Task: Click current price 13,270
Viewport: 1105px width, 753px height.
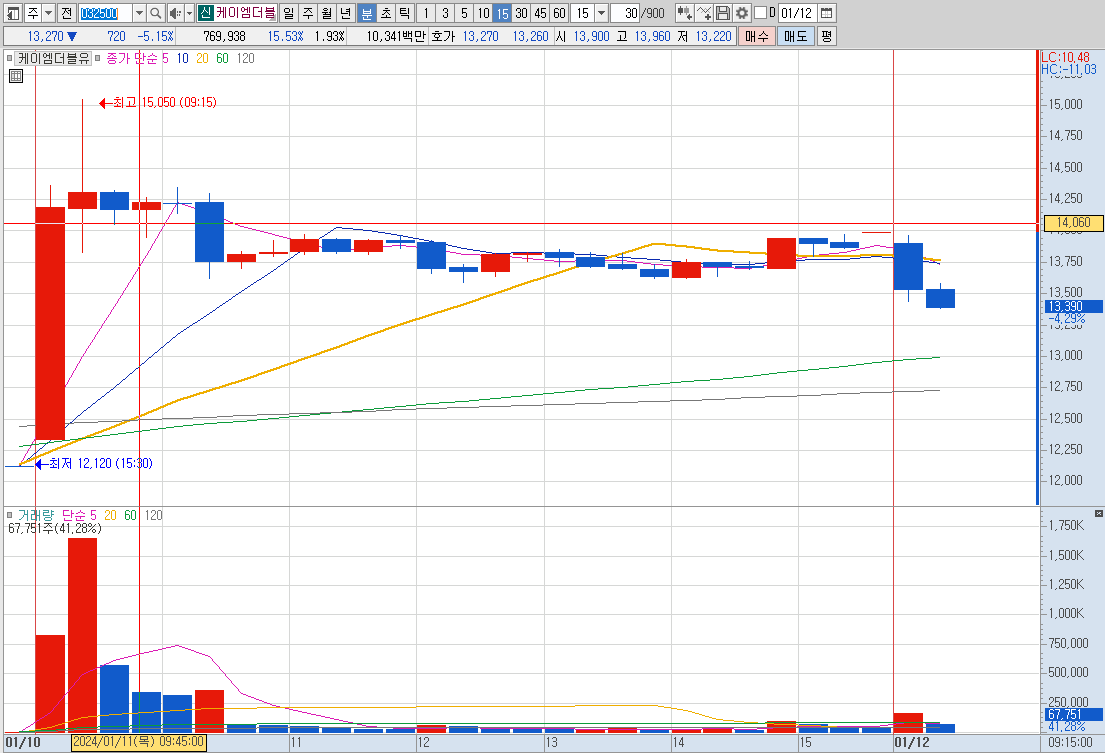Action: (x=45, y=36)
